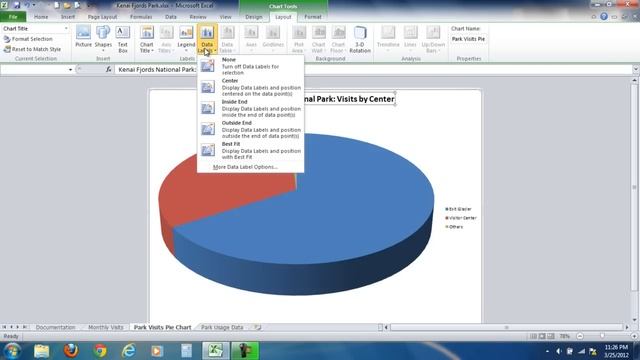Click the Excel taskbar button
The image size is (640, 360).
click(x=216, y=351)
